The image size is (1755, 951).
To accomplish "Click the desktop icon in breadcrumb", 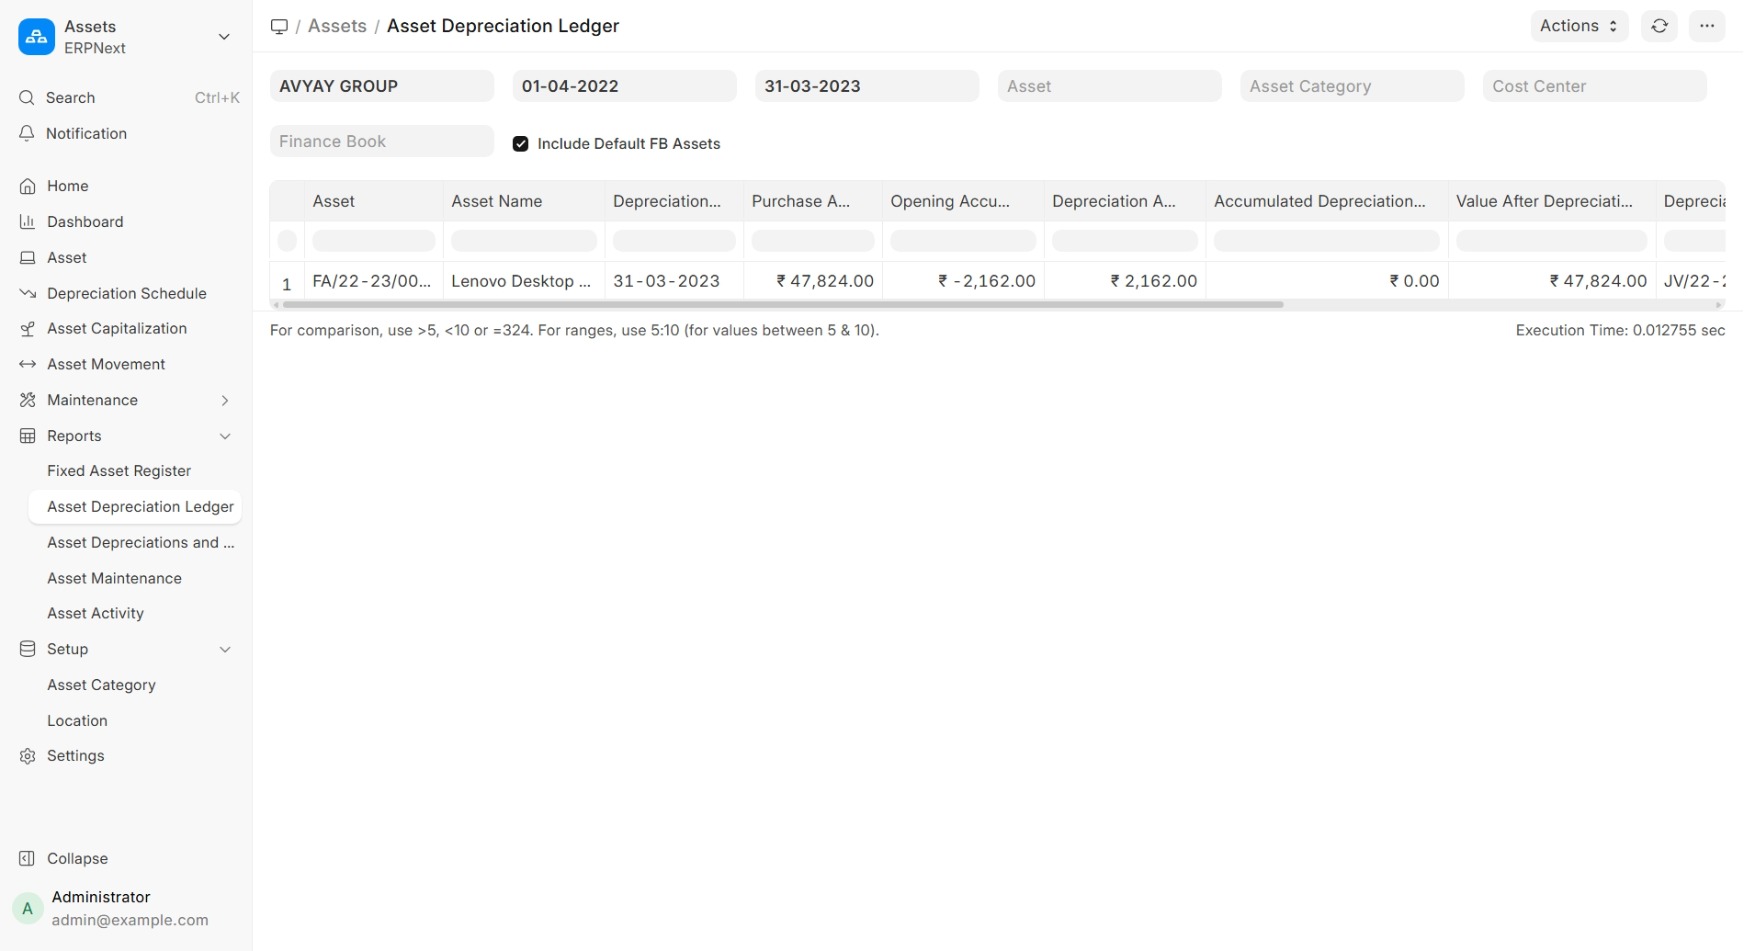I will [x=279, y=26].
